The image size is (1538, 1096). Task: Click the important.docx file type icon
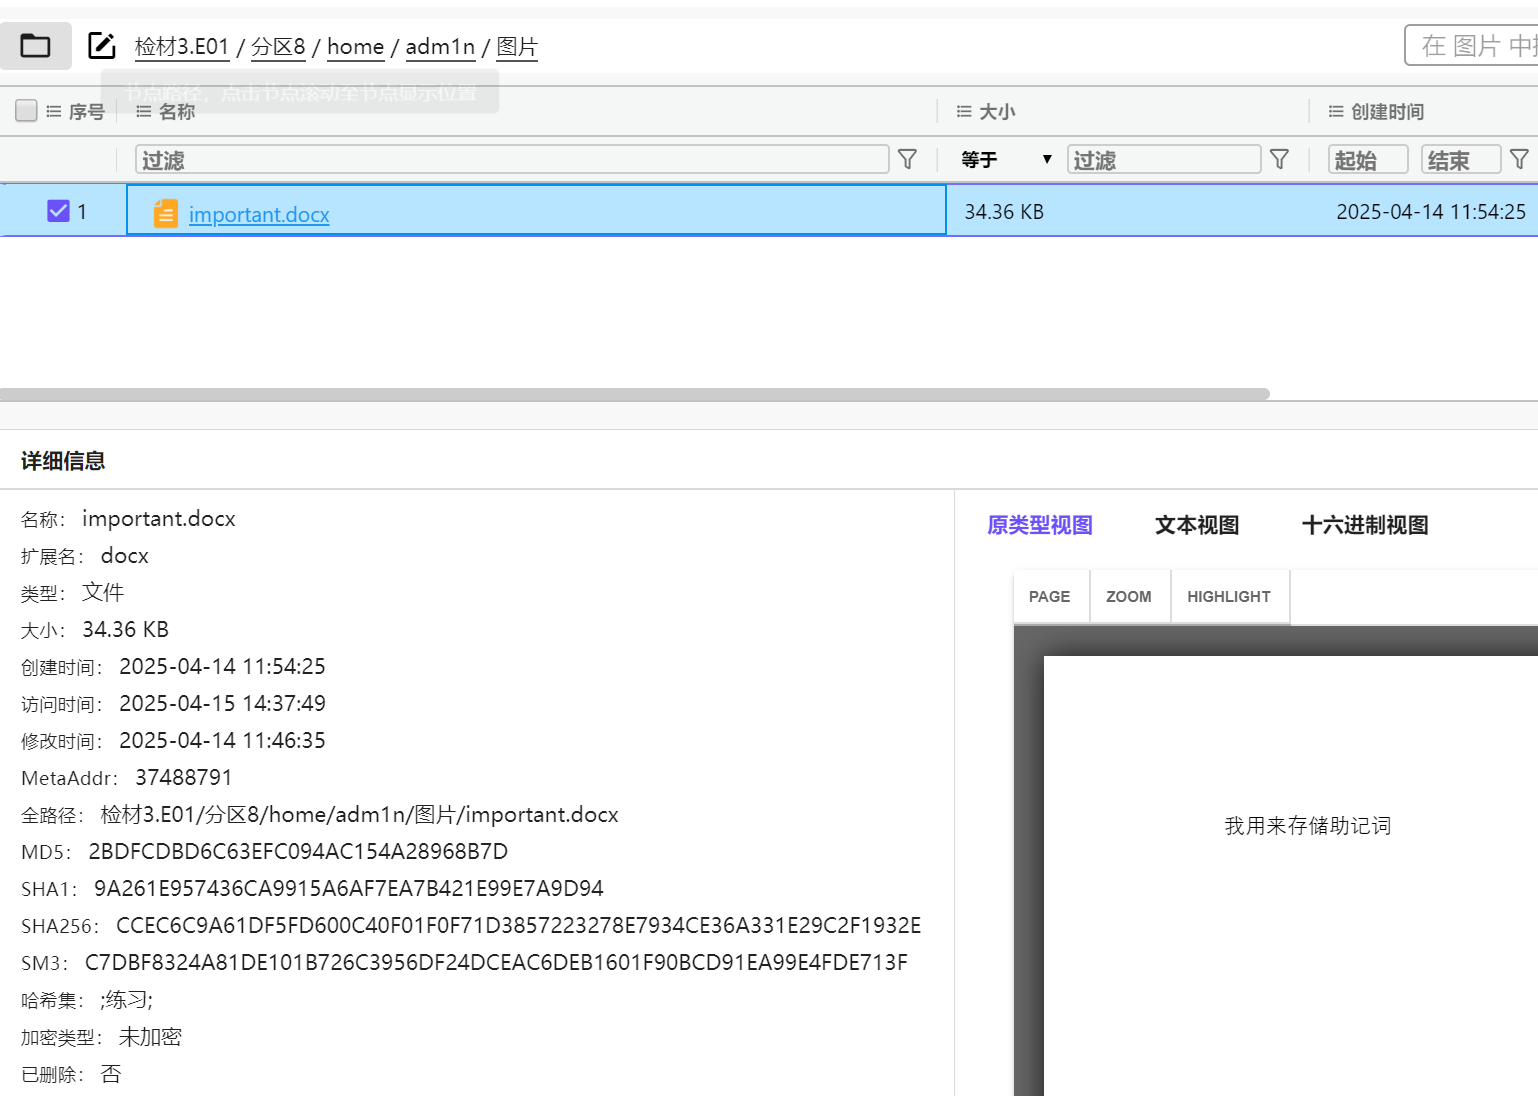(x=166, y=213)
